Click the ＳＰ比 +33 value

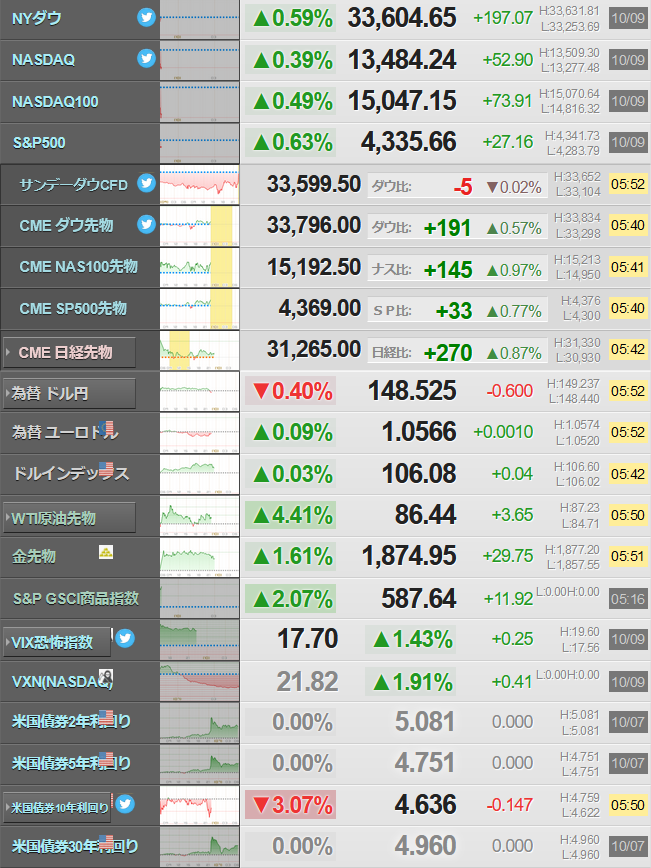click(x=454, y=311)
